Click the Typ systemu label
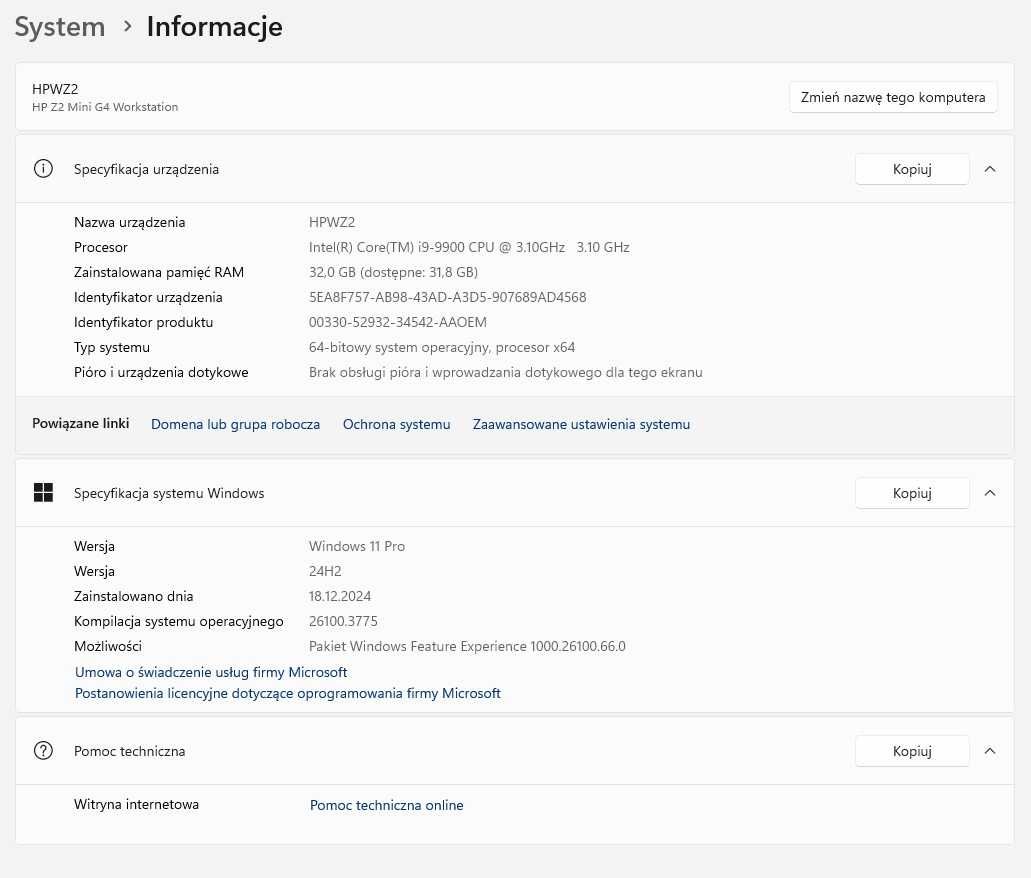The height and width of the screenshot is (878, 1031). (x=112, y=347)
